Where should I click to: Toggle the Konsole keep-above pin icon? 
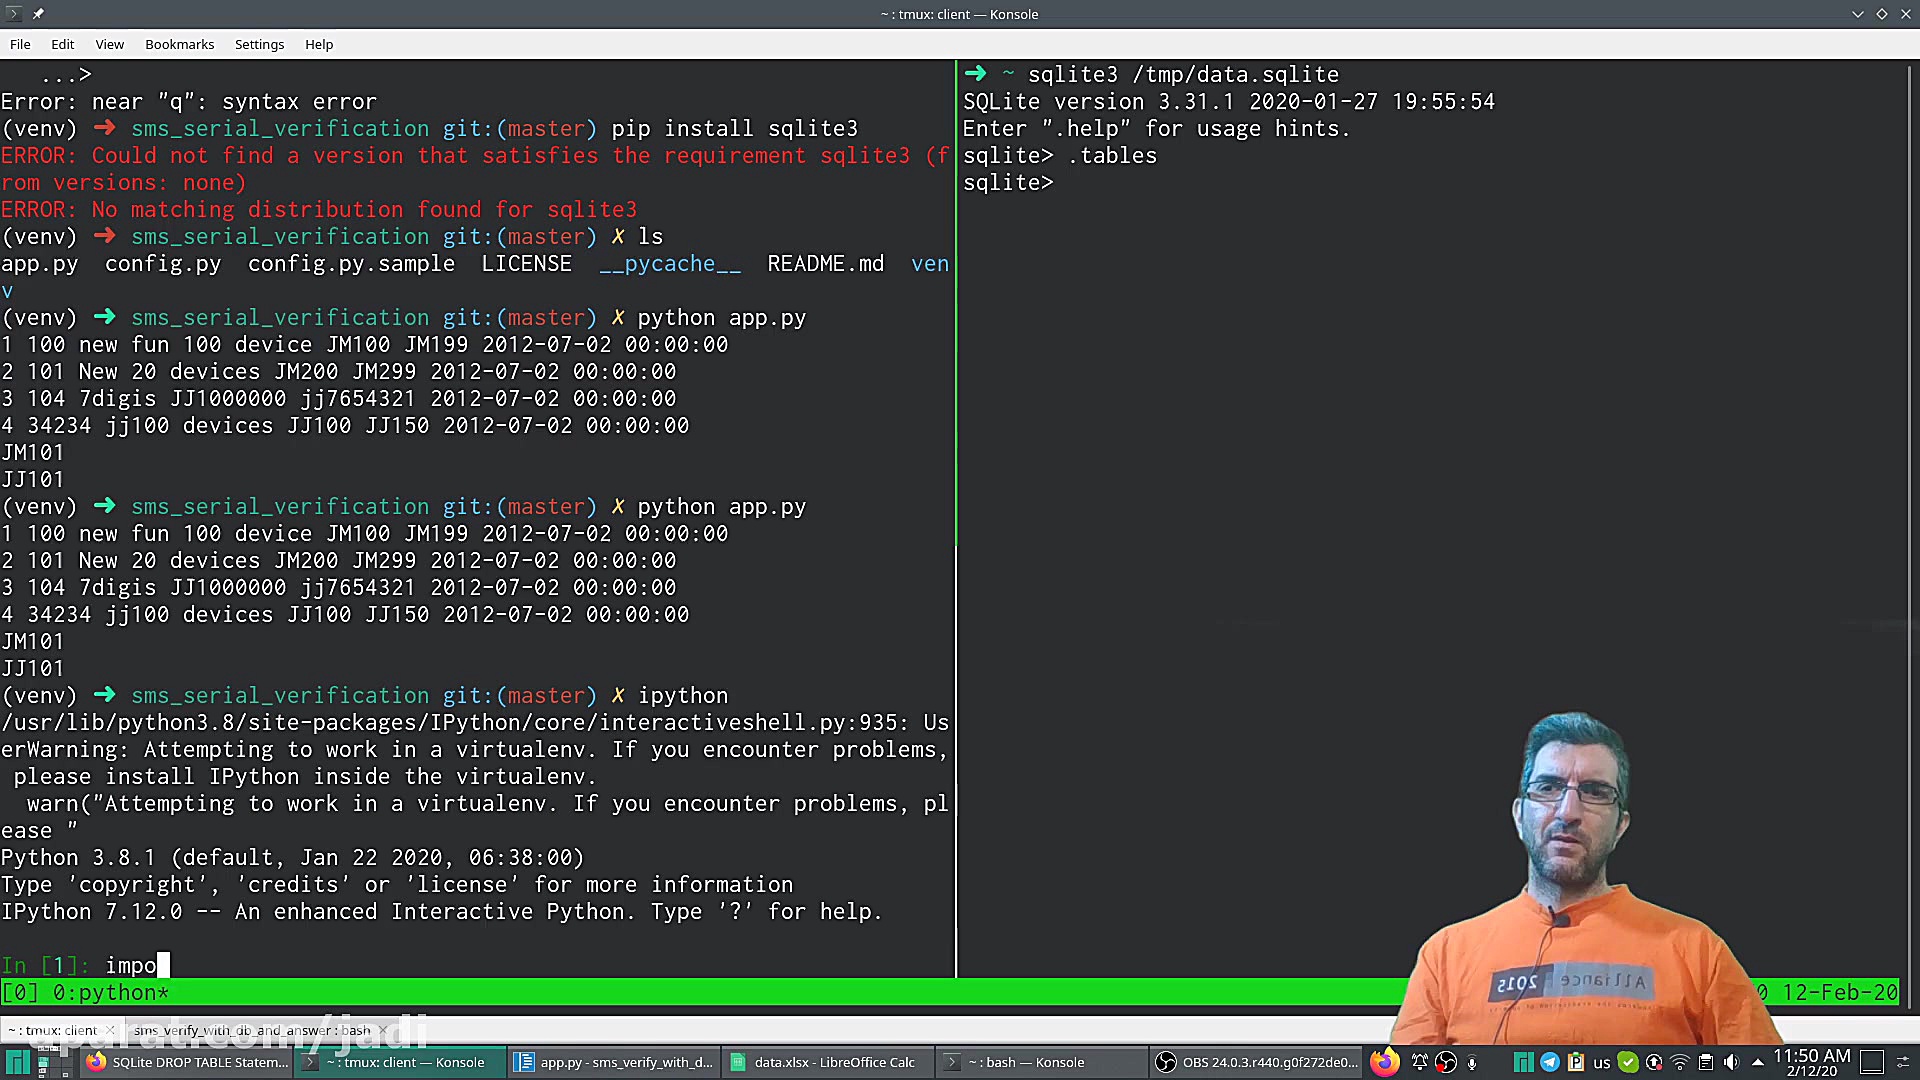(38, 14)
